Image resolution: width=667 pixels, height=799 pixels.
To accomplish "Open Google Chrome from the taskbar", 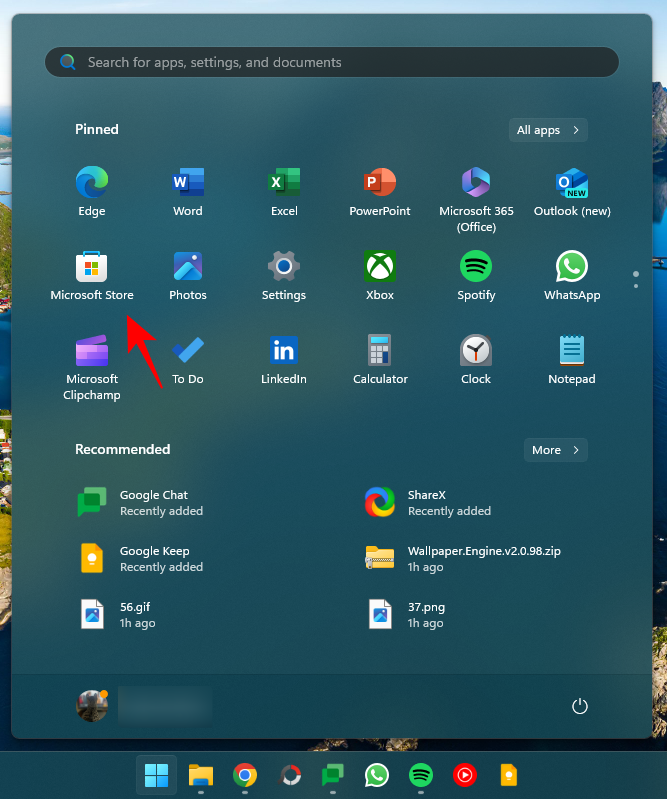I will coord(245,776).
